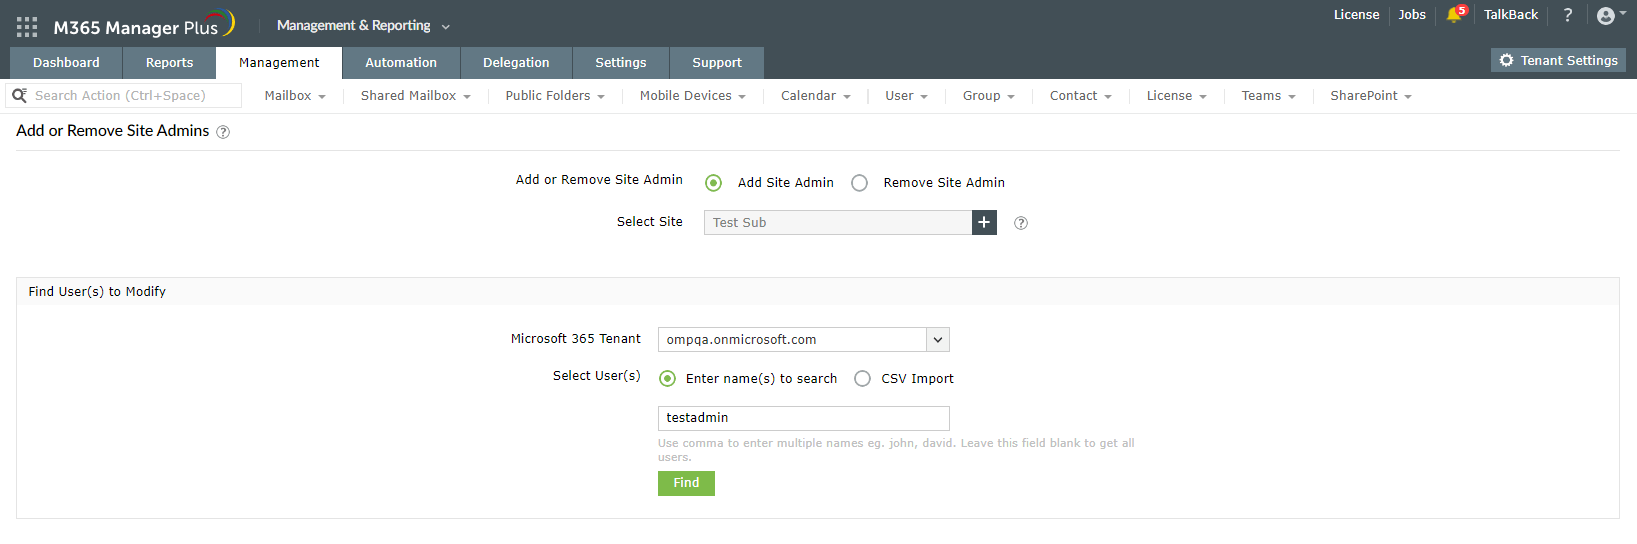Switch to the Reports tab
1637x544 pixels.
pos(170,62)
